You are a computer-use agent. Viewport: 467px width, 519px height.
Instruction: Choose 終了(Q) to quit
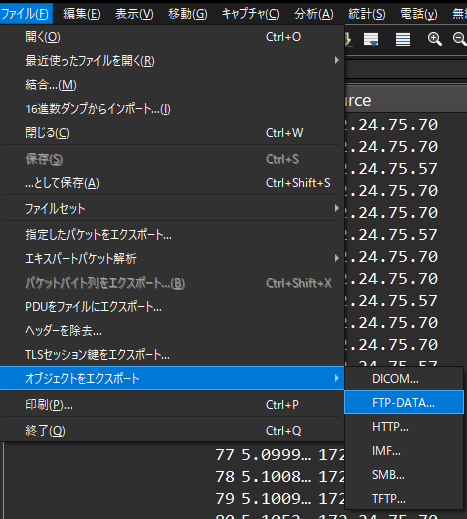(x=172, y=431)
